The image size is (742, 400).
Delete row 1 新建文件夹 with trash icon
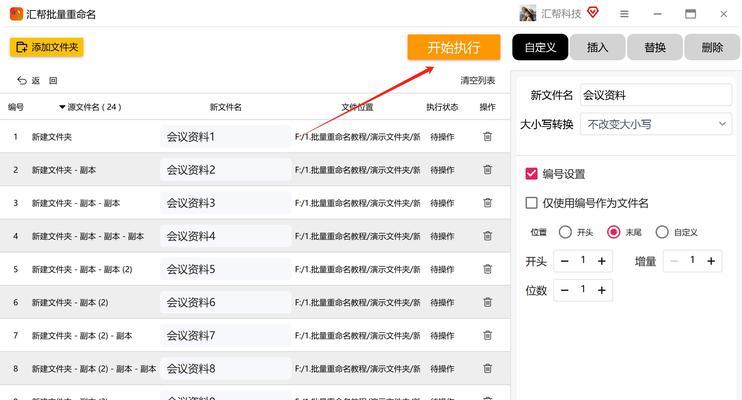pyautogui.click(x=487, y=136)
